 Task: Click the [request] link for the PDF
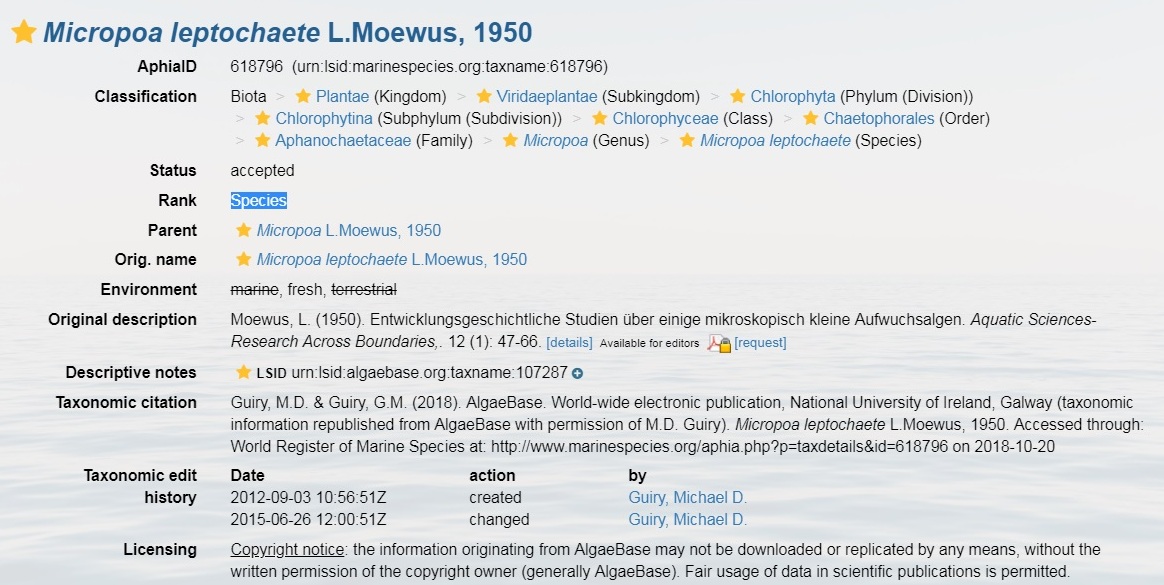tap(760, 343)
